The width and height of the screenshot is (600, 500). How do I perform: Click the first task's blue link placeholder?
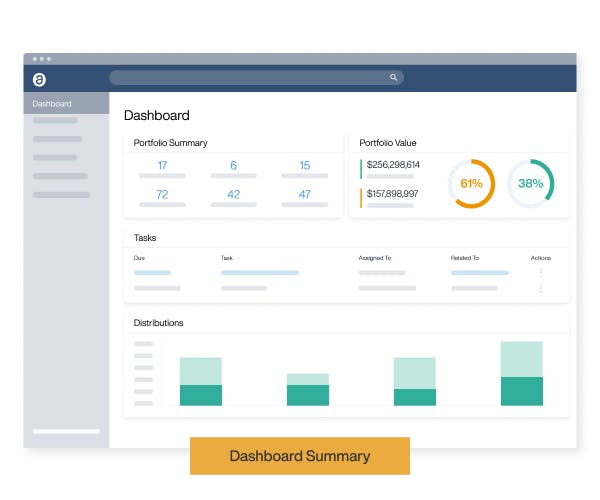(x=259, y=273)
